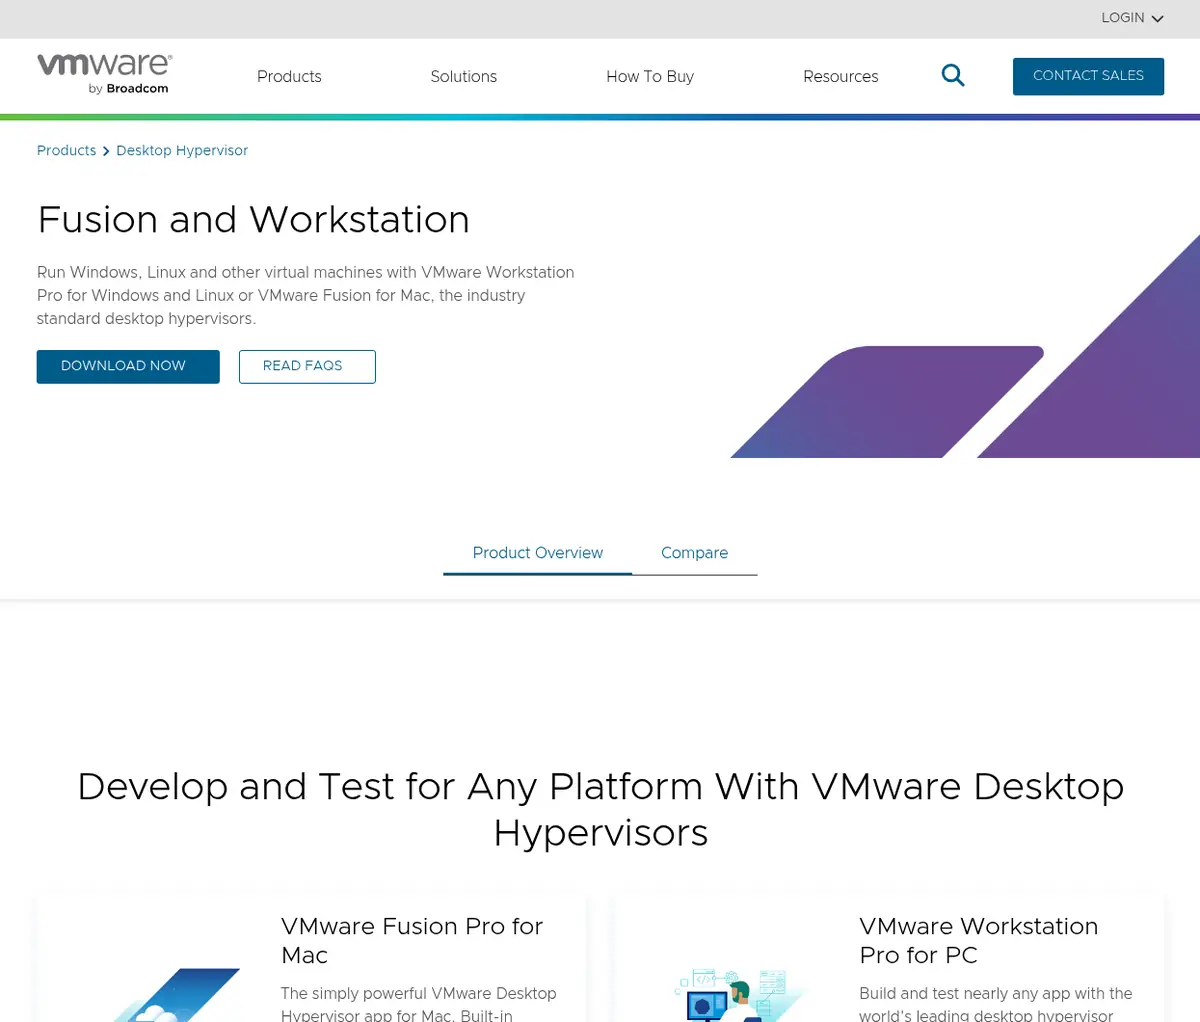The image size is (1200, 1022).
Task: Click the Fusion and Workstation heading
Action: [x=253, y=219]
